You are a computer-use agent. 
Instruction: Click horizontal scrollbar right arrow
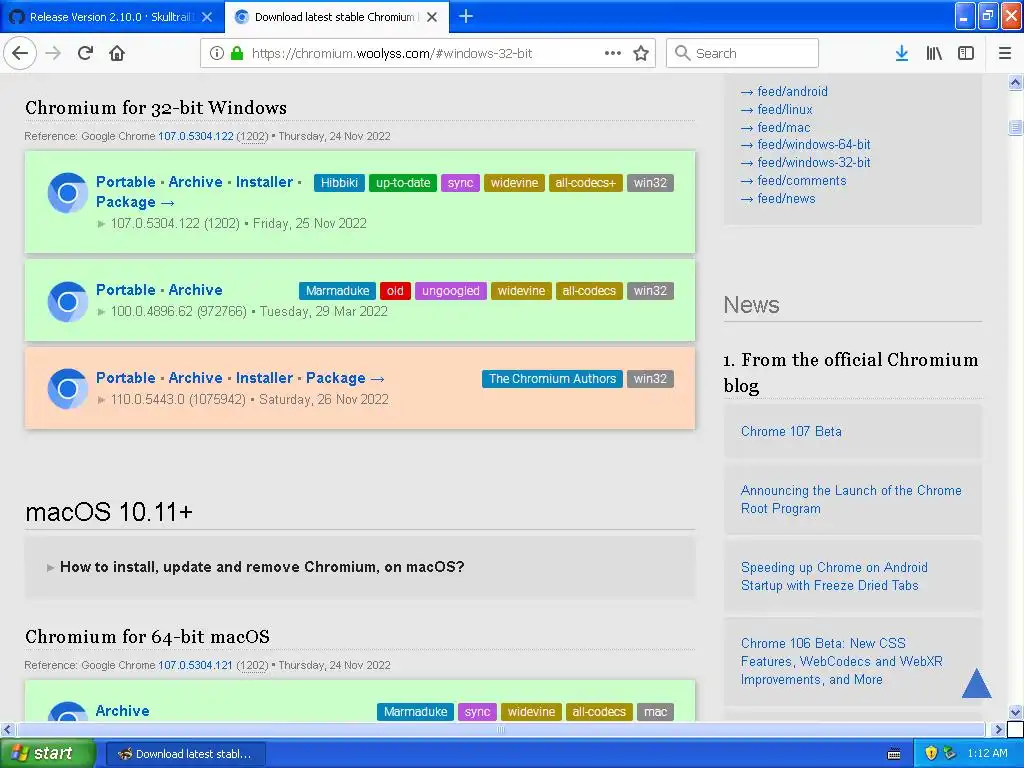(x=997, y=729)
